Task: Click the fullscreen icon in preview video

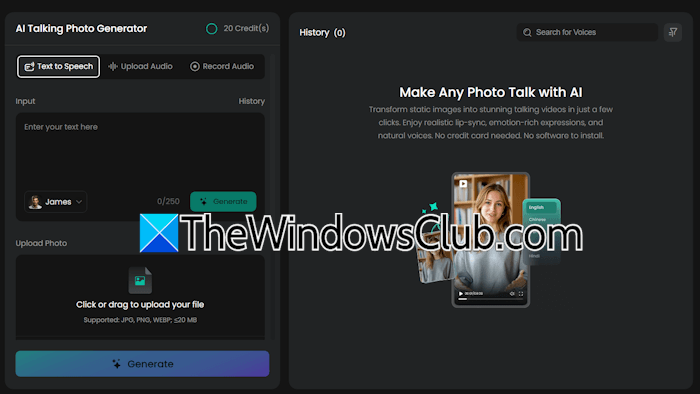Action: (521, 294)
